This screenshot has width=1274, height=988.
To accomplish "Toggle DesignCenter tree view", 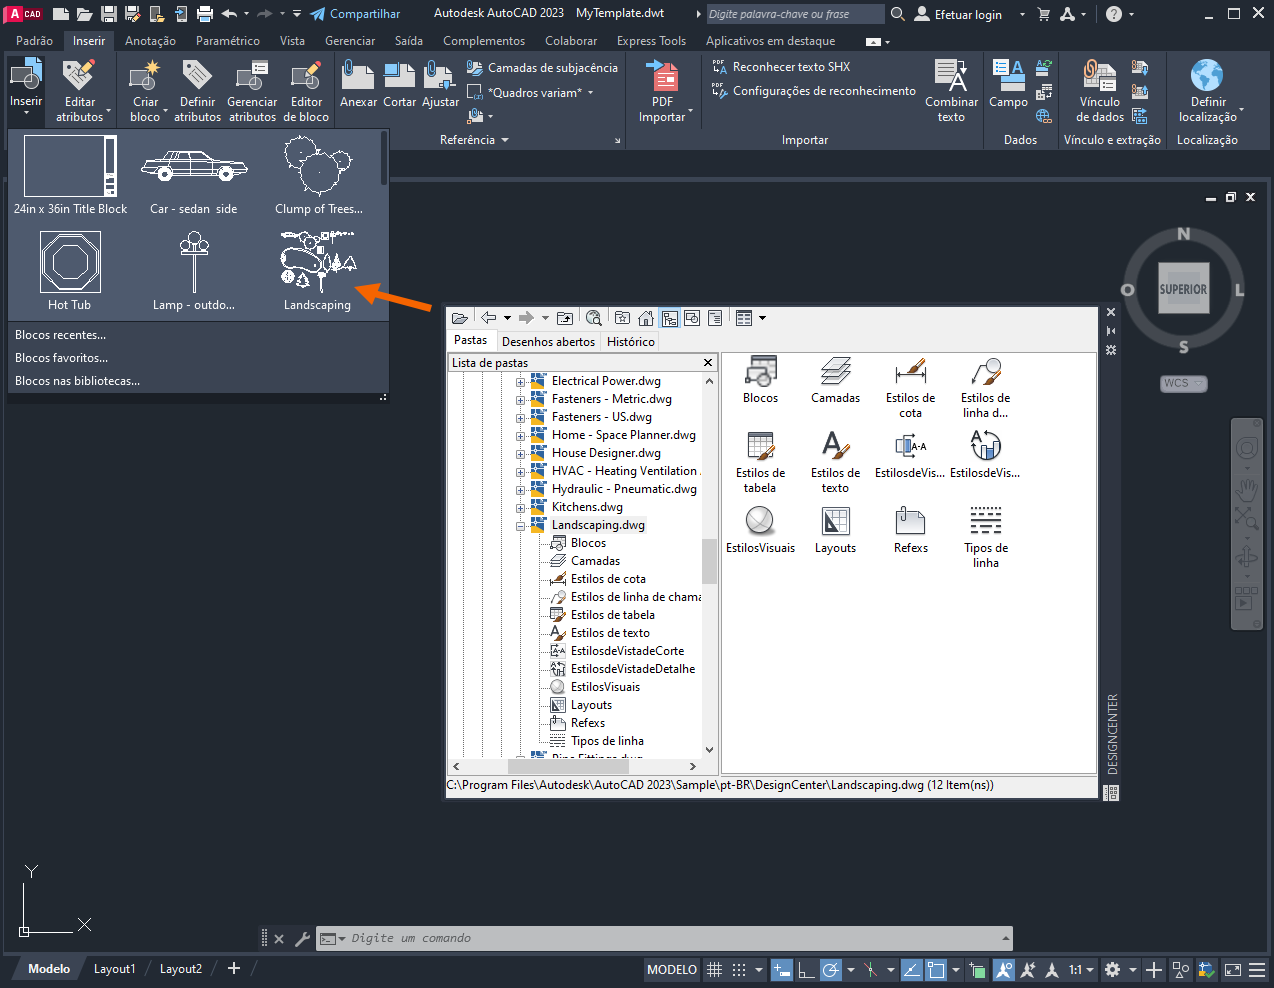I will (x=669, y=318).
